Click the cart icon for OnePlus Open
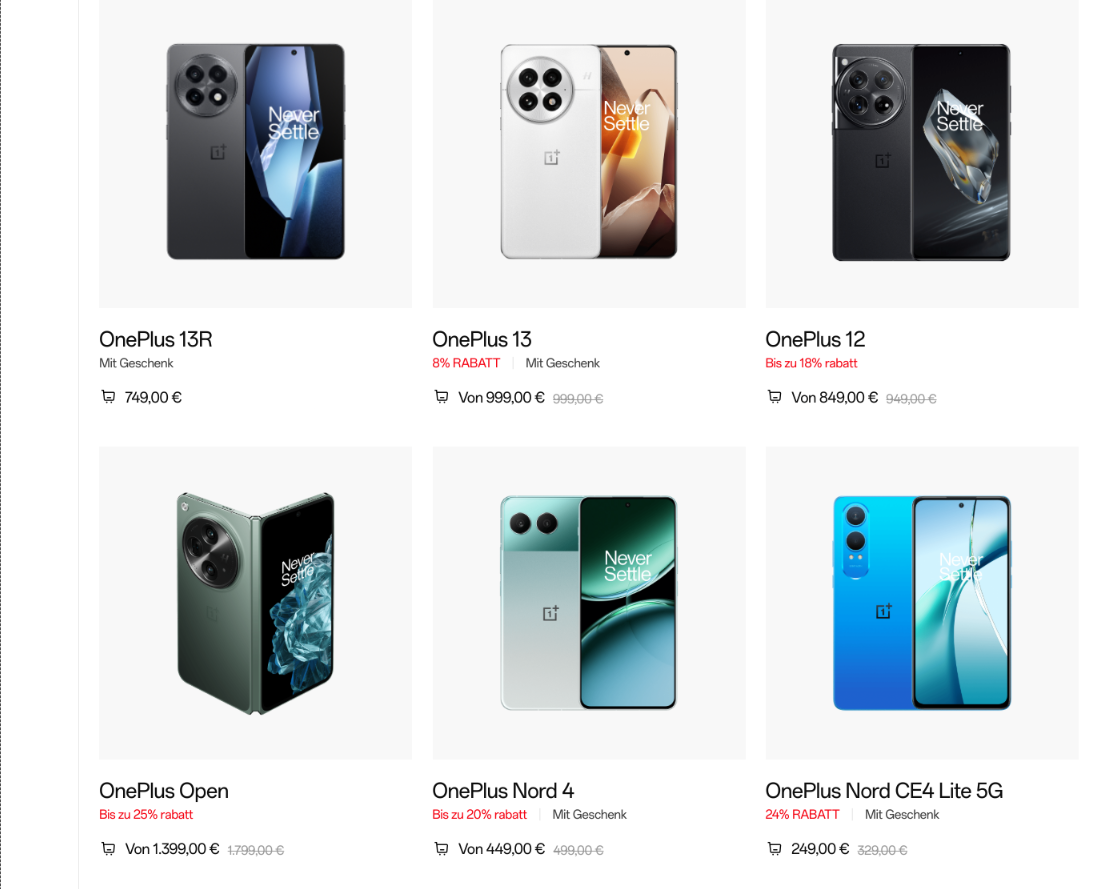This screenshot has height=889, width=1114. tap(108, 848)
